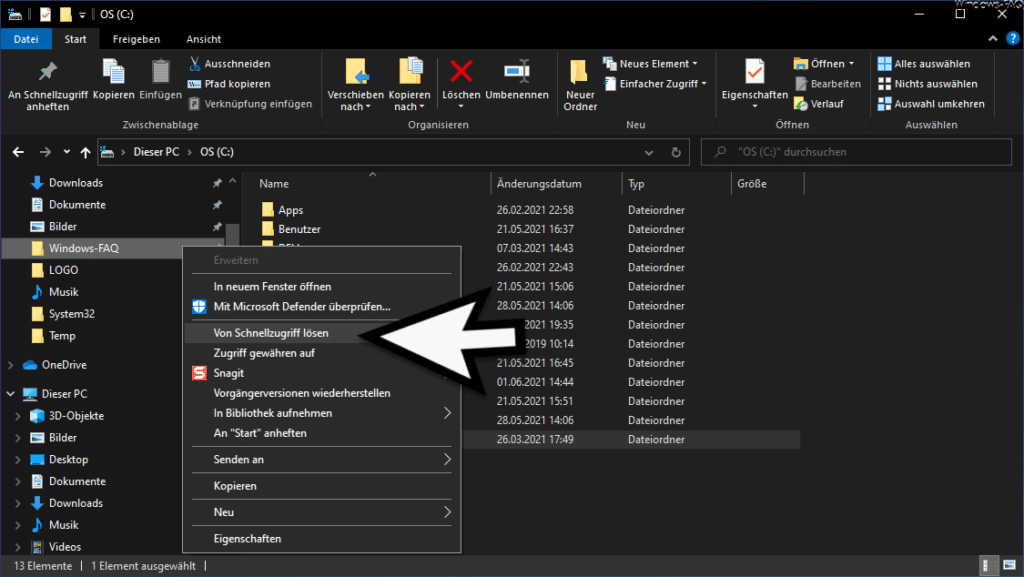The width and height of the screenshot is (1024, 577).
Task: Switch to details view icon in status bar
Action: [989, 565]
